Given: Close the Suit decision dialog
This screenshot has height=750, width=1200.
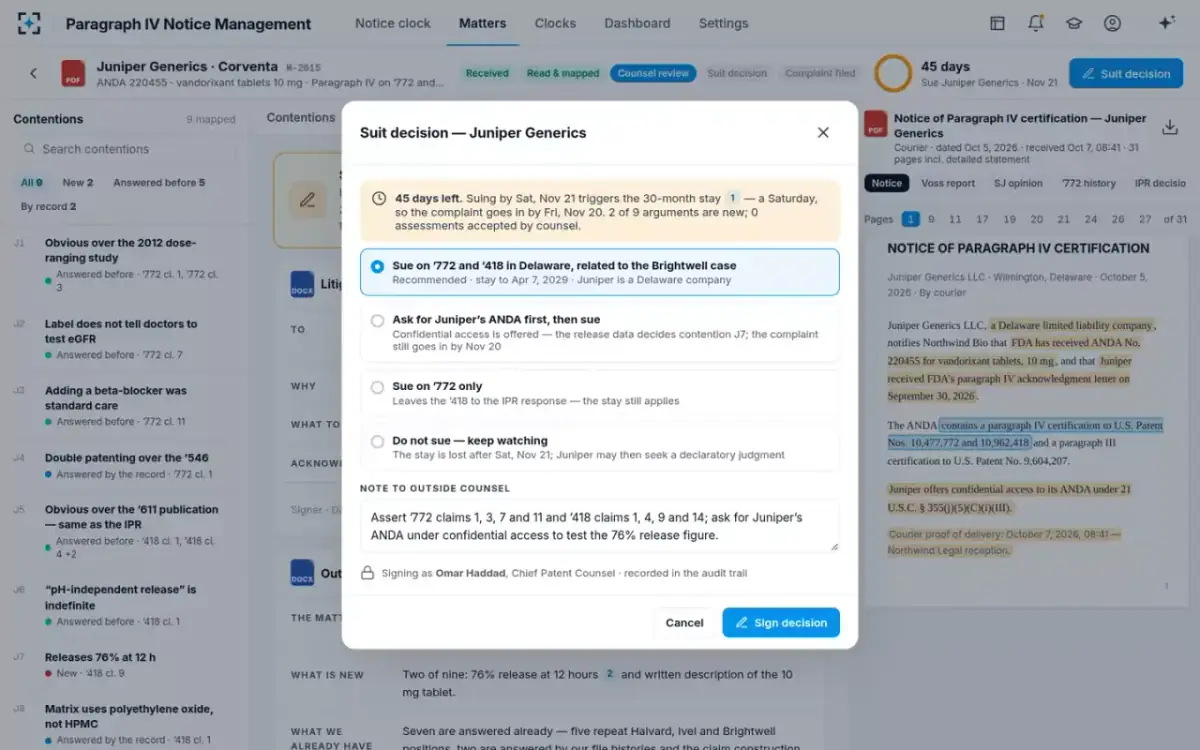Looking at the screenshot, I should click(x=823, y=132).
